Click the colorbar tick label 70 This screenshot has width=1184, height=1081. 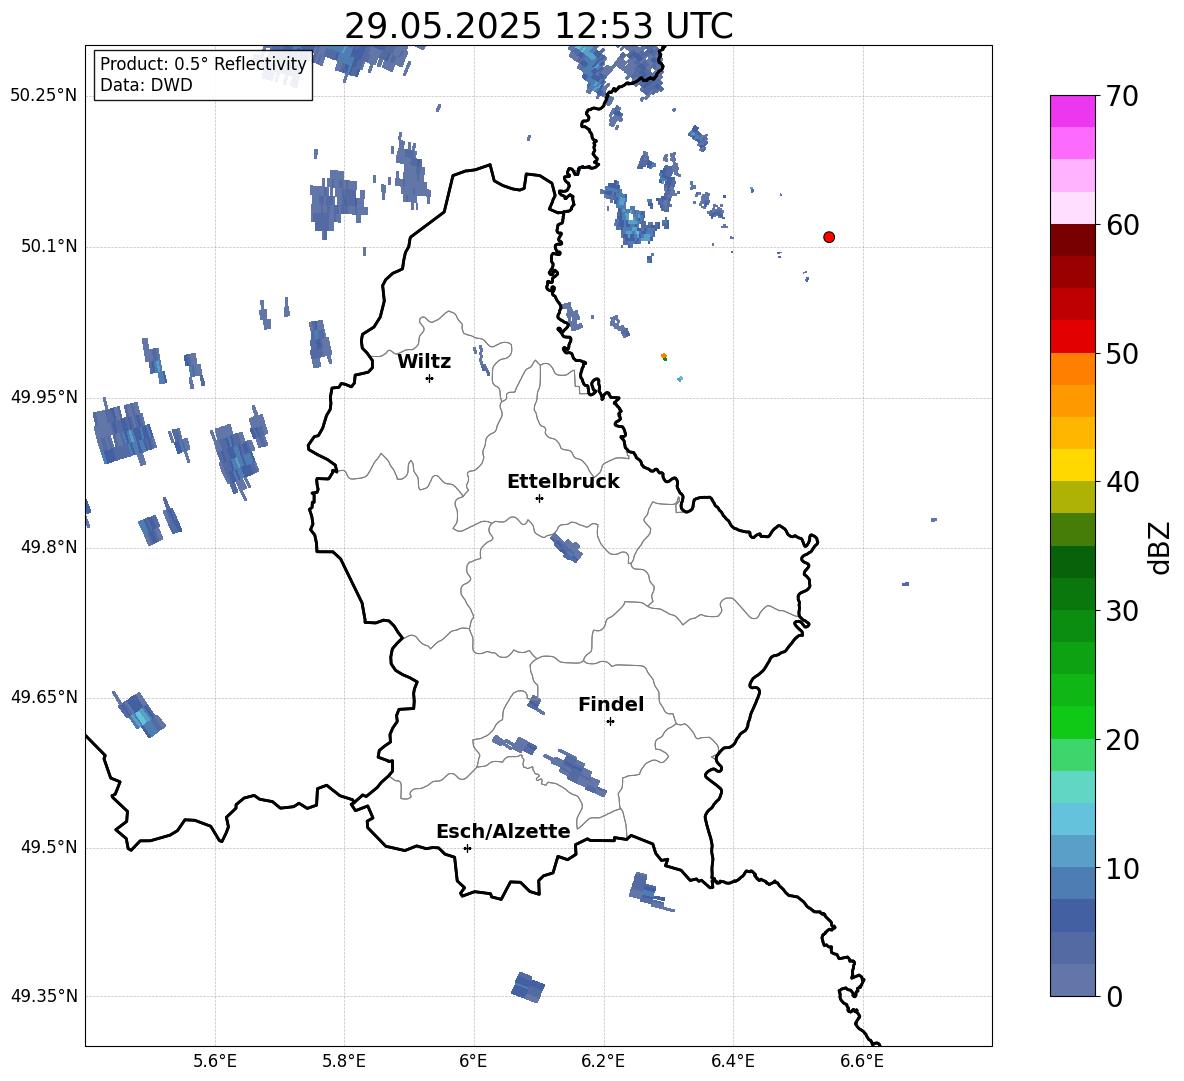coord(1122,97)
